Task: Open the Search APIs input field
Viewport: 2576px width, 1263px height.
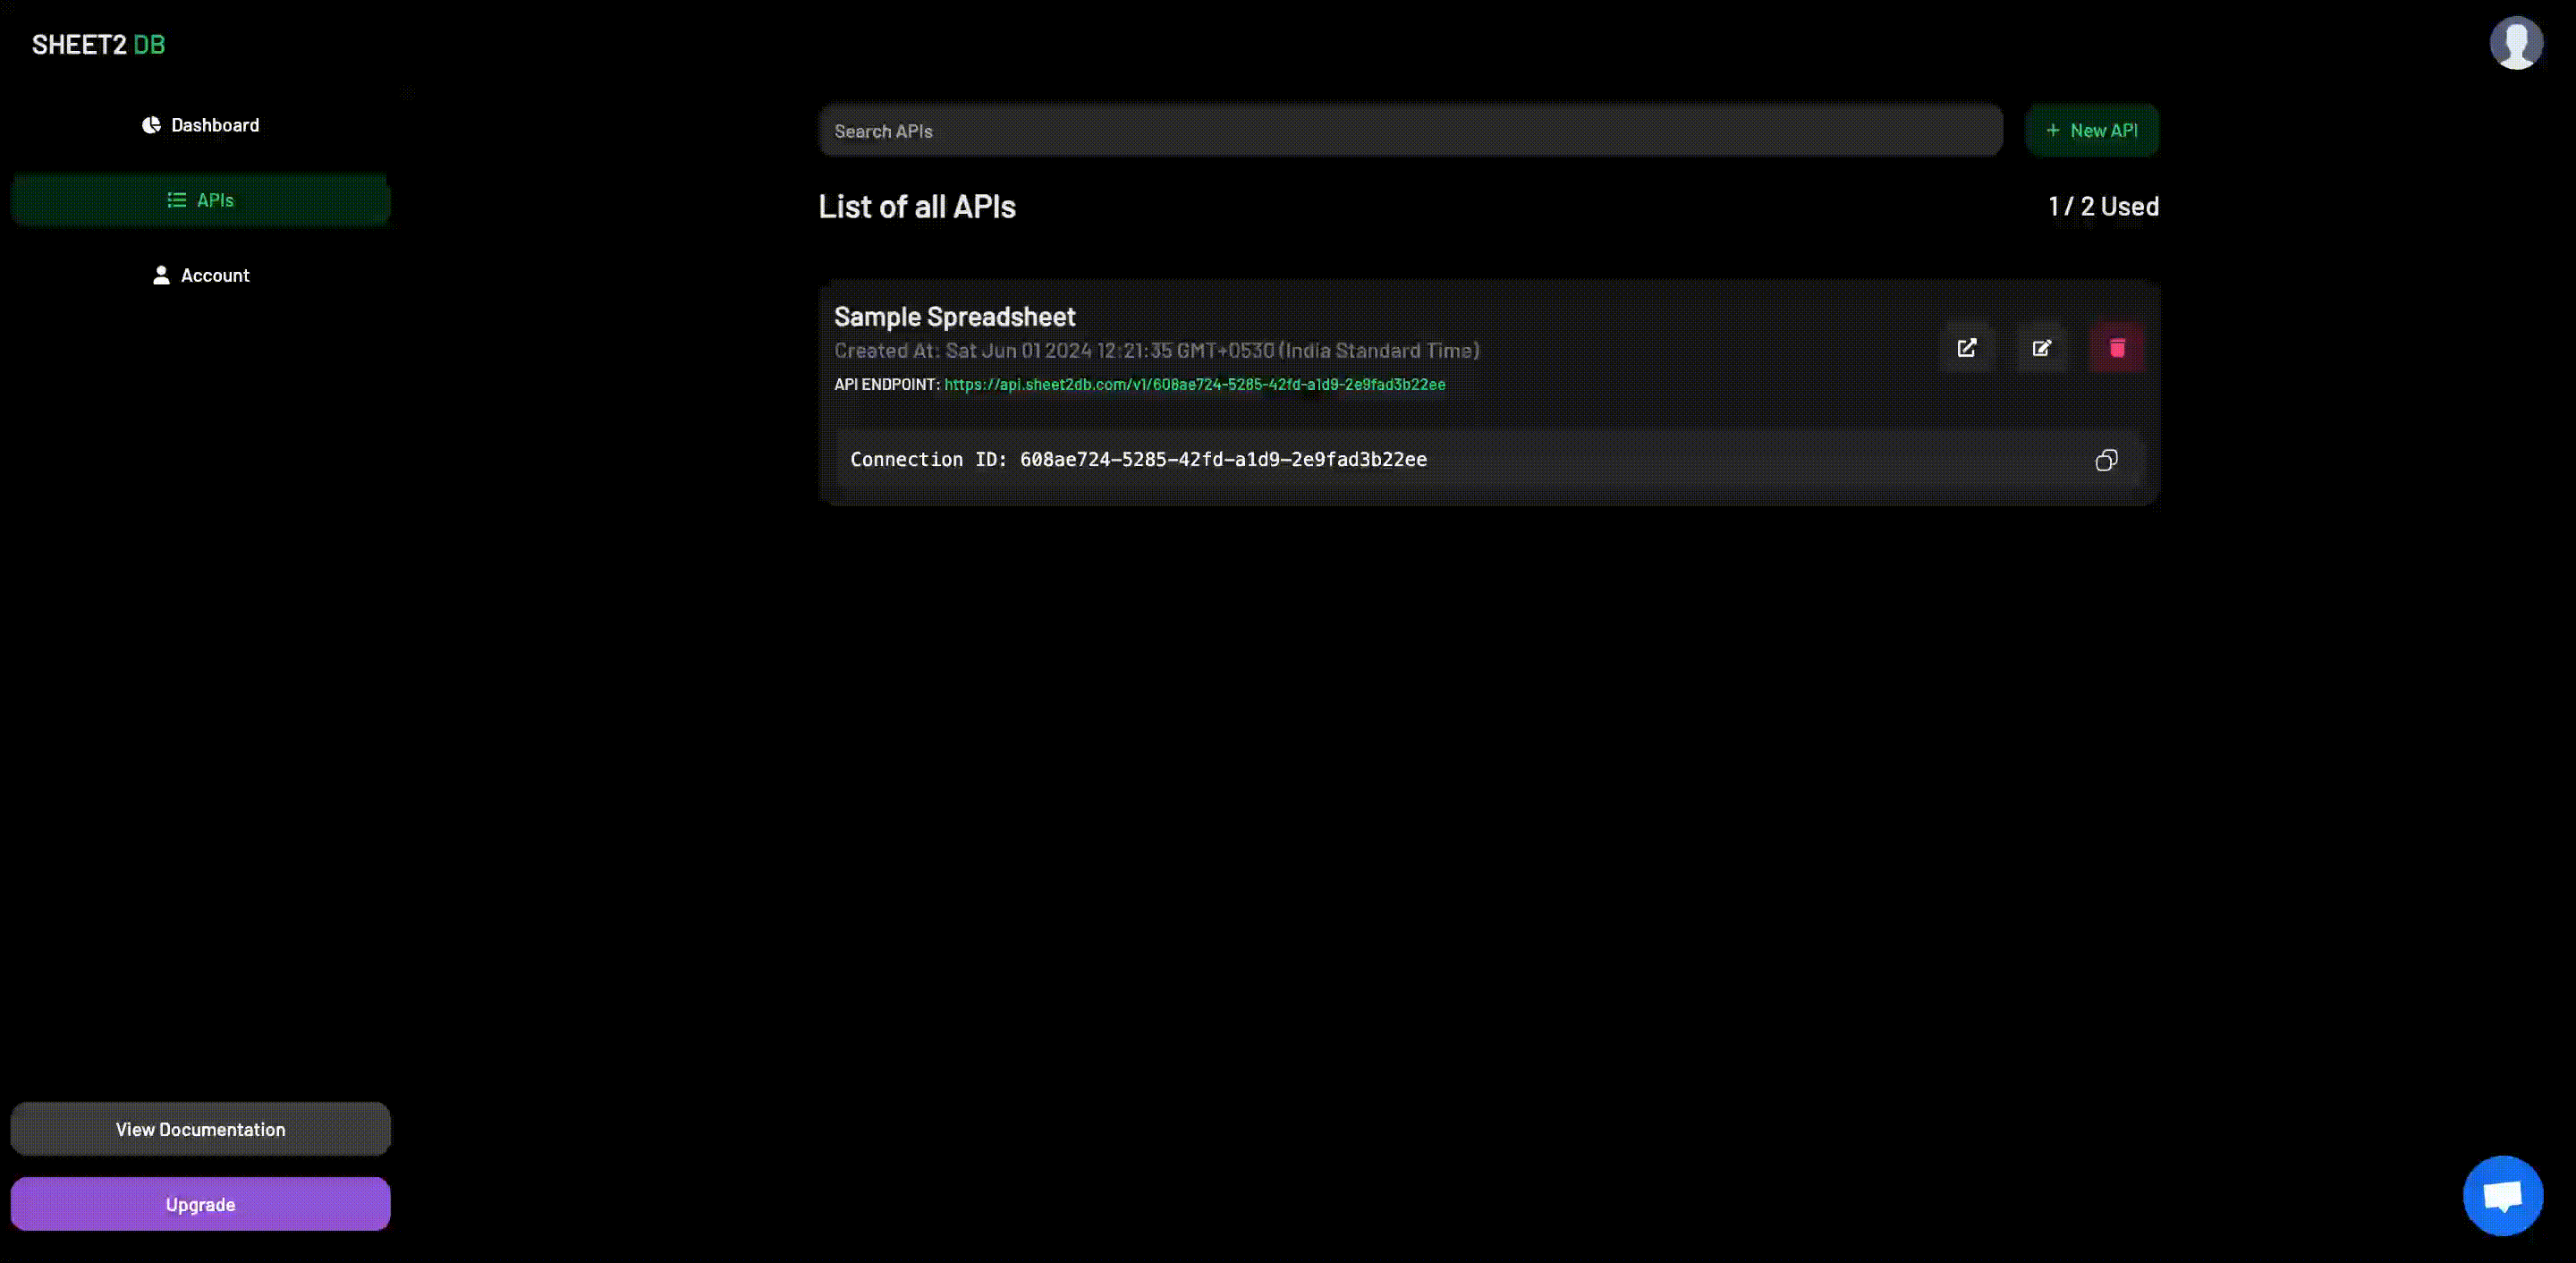Action: 1410,130
